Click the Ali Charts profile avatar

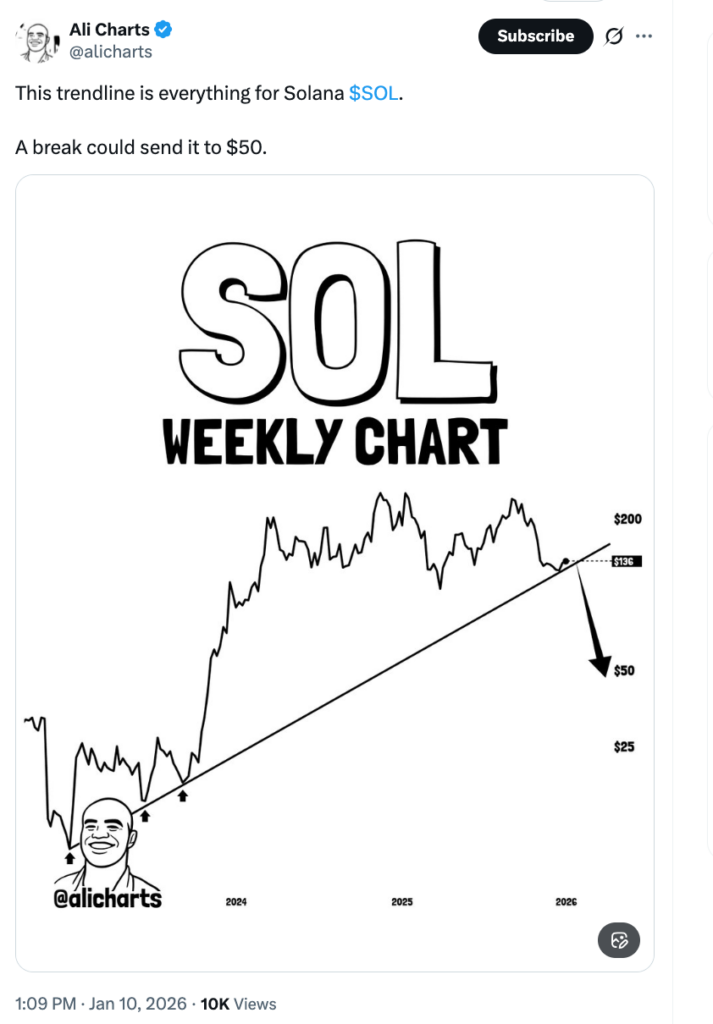[x=35, y=41]
